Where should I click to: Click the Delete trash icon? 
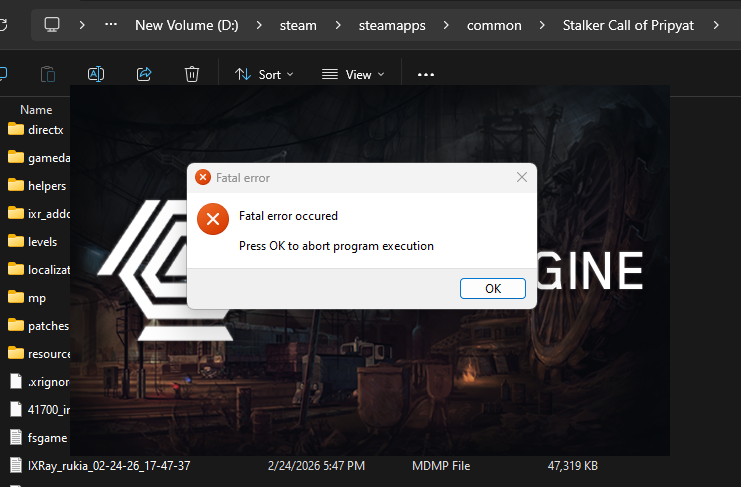point(192,74)
